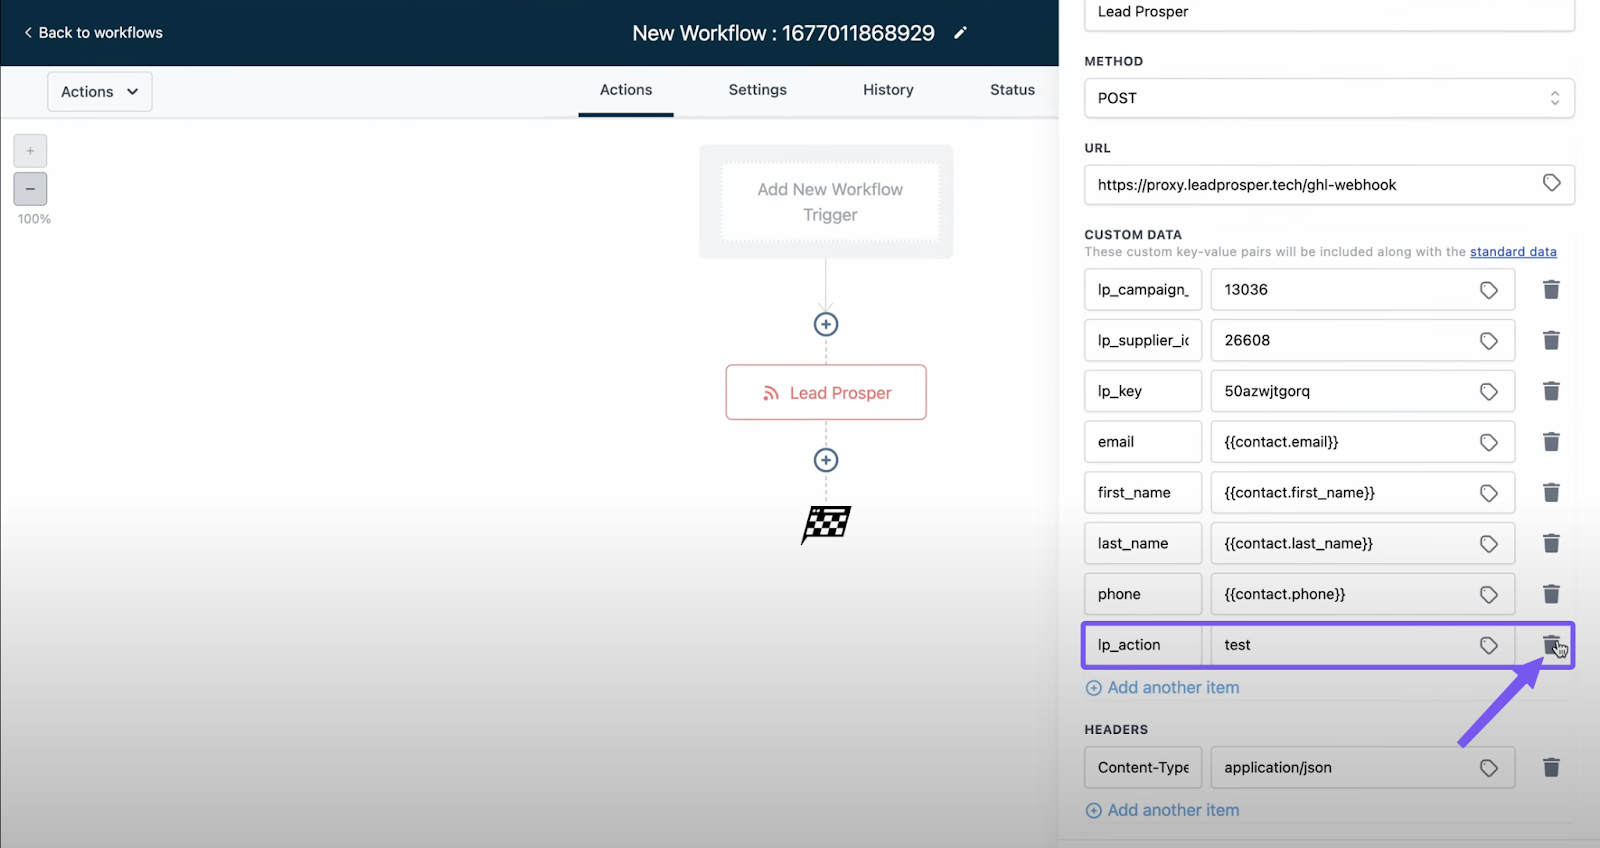Open tag picker for lp_action test value
The height and width of the screenshot is (848, 1600).
pyautogui.click(x=1489, y=646)
